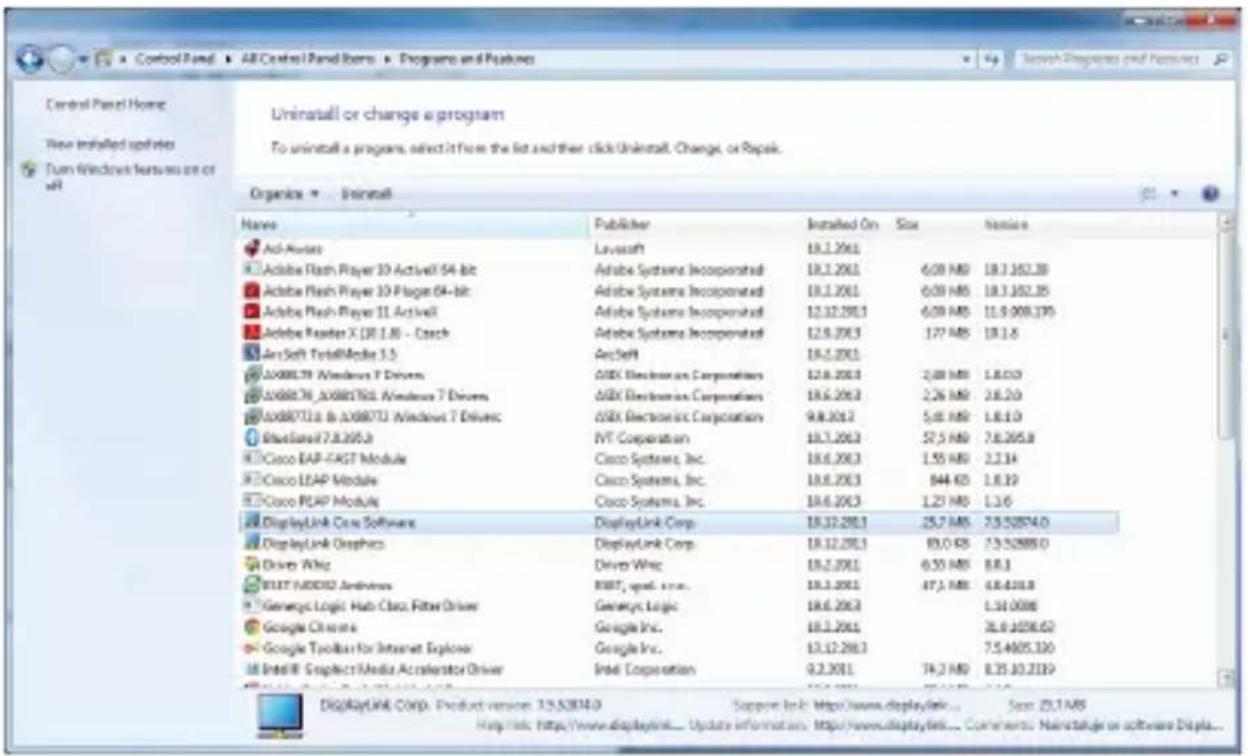Click the Ad-Aware program icon

251,247
